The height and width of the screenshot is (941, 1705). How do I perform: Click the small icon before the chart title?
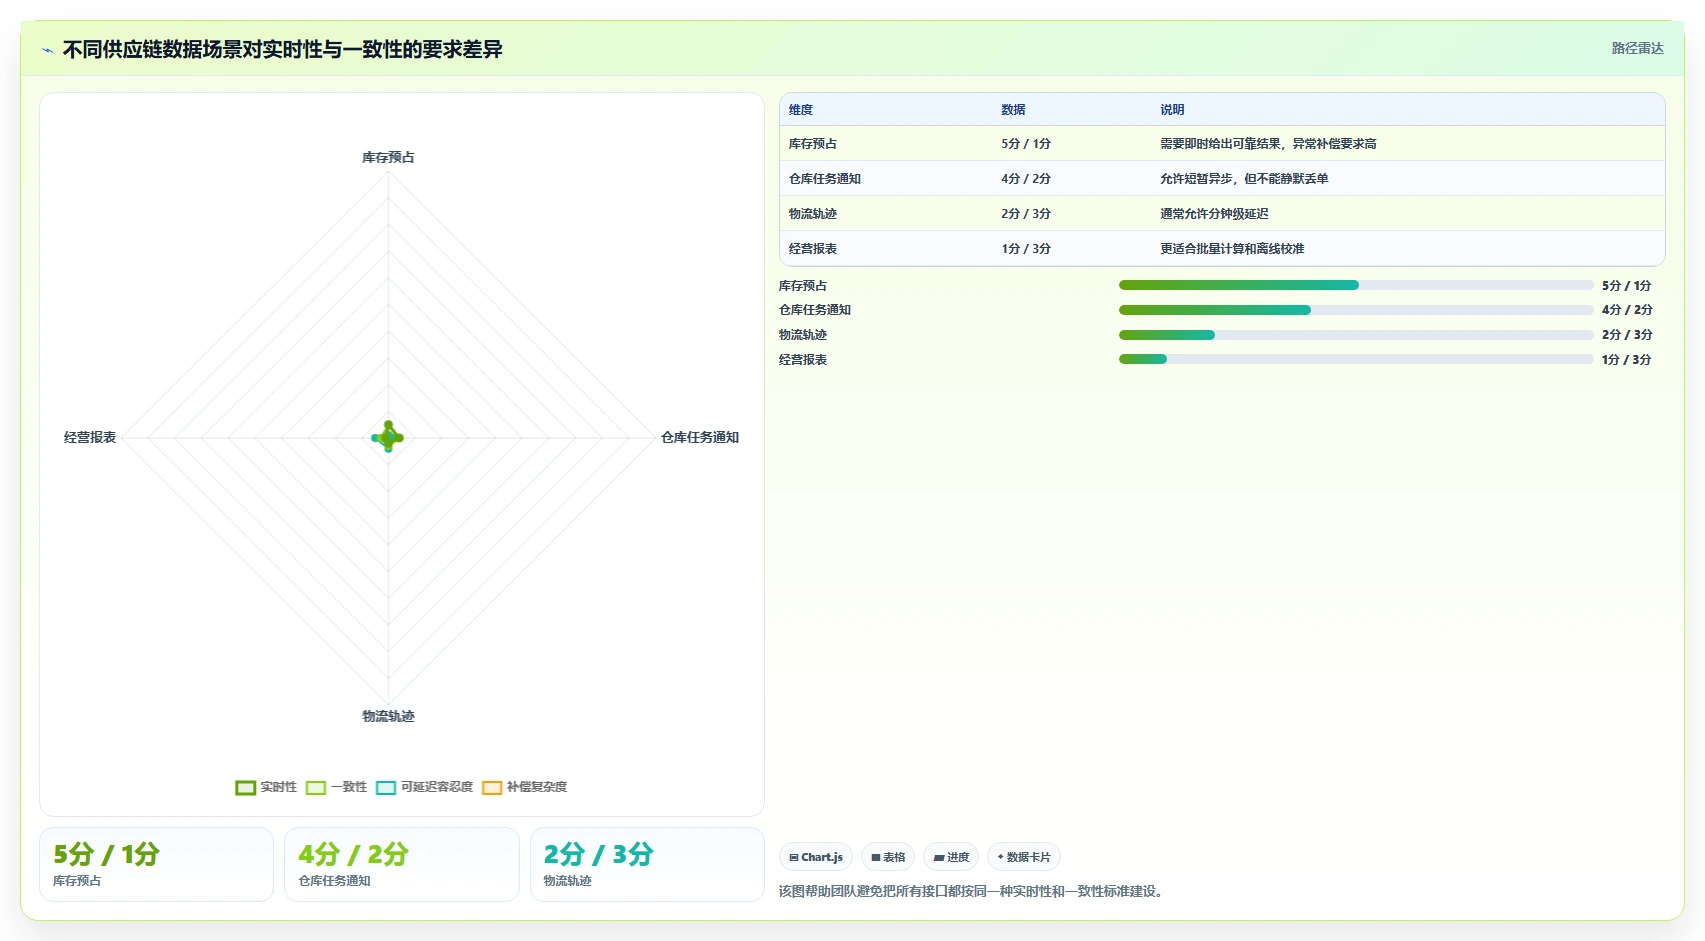tap(47, 50)
